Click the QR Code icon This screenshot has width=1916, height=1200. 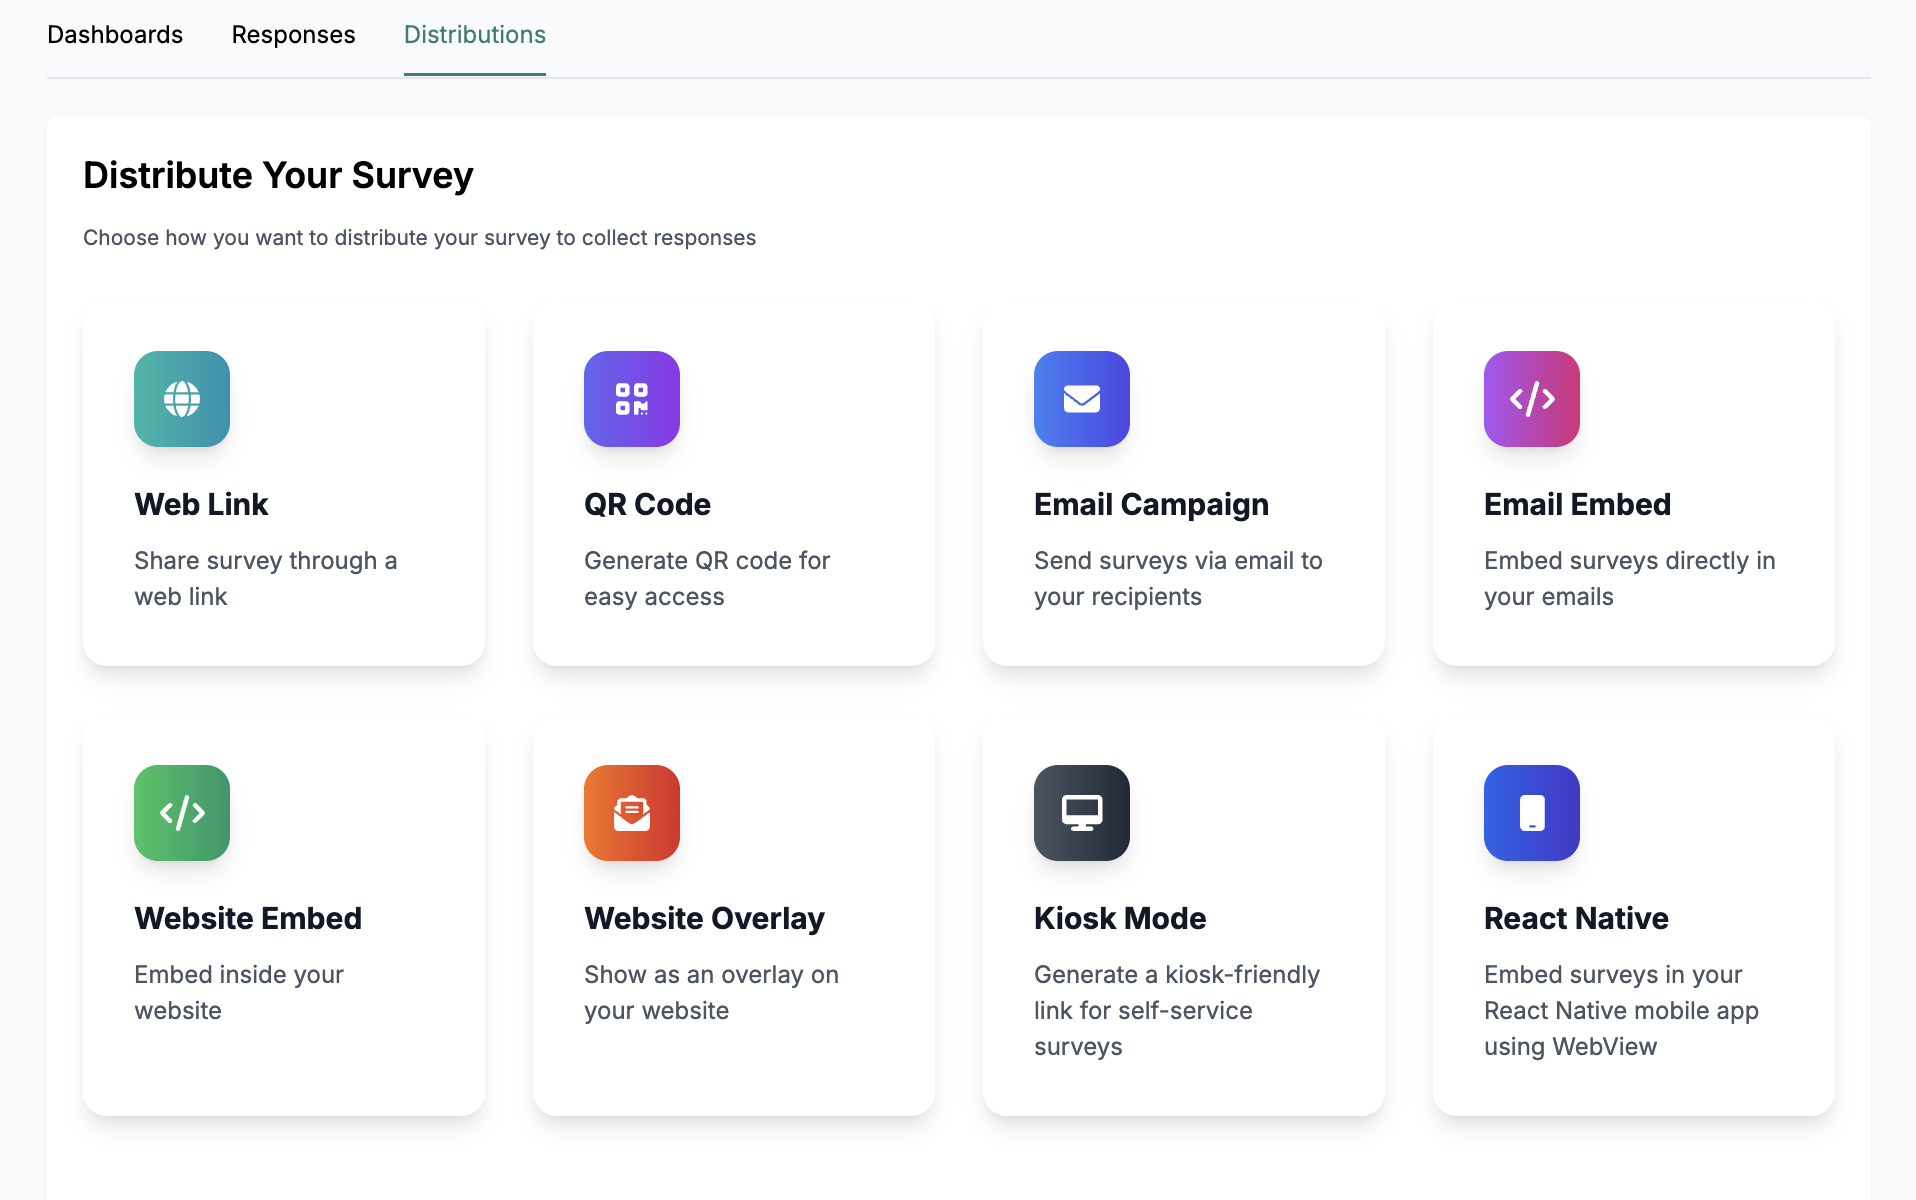[x=632, y=399]
